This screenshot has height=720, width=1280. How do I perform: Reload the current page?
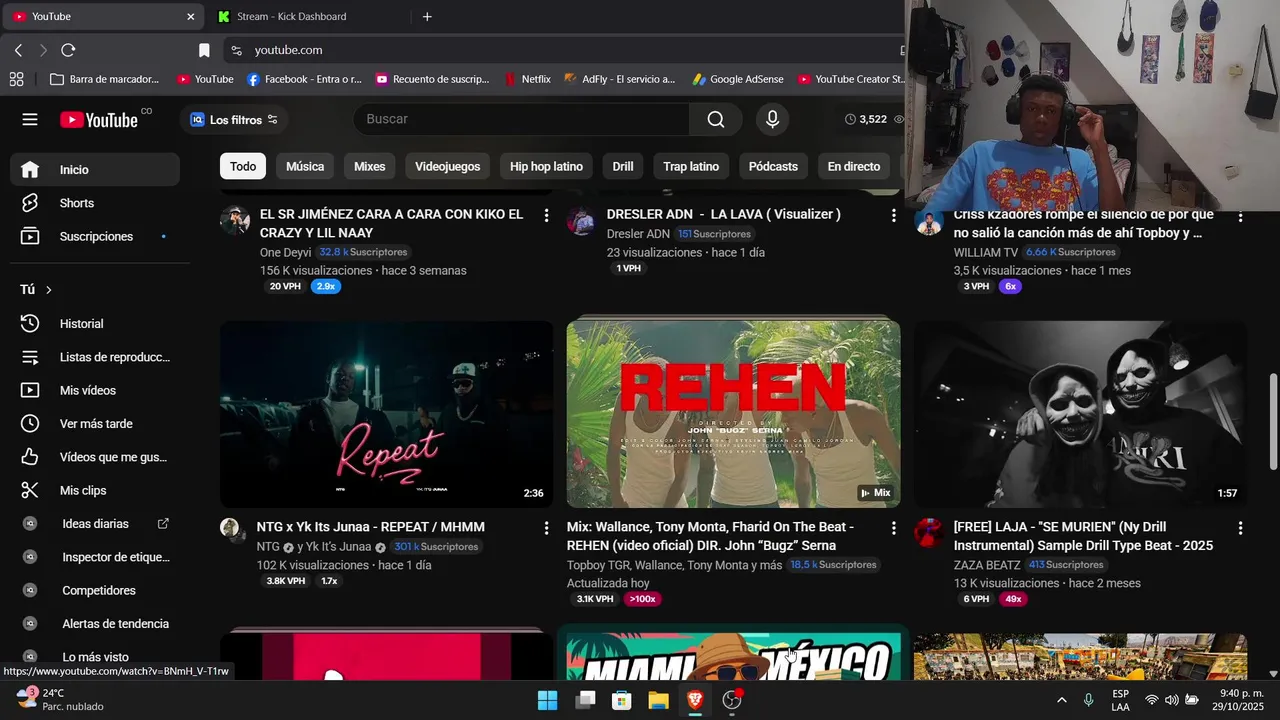click(68, 50)
